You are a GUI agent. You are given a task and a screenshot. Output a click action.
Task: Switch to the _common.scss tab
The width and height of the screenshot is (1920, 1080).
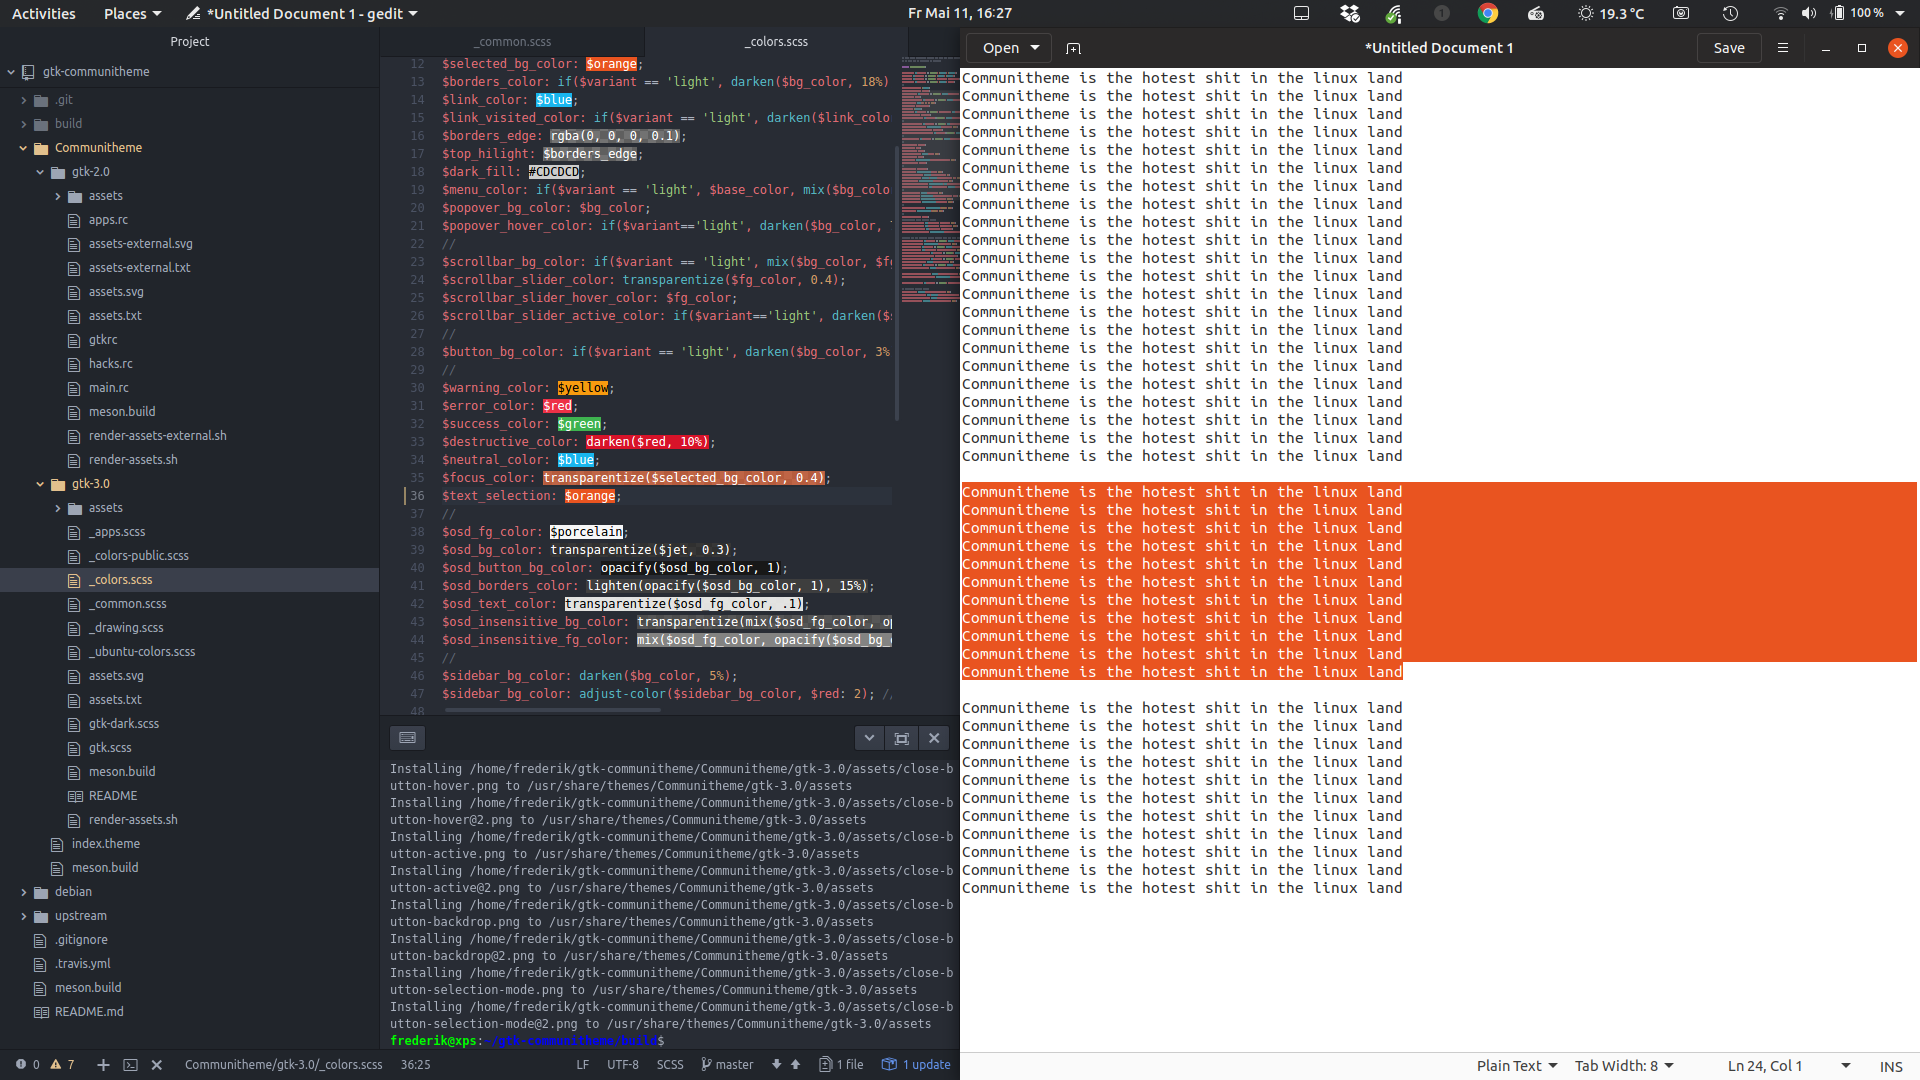coord(513,41)
